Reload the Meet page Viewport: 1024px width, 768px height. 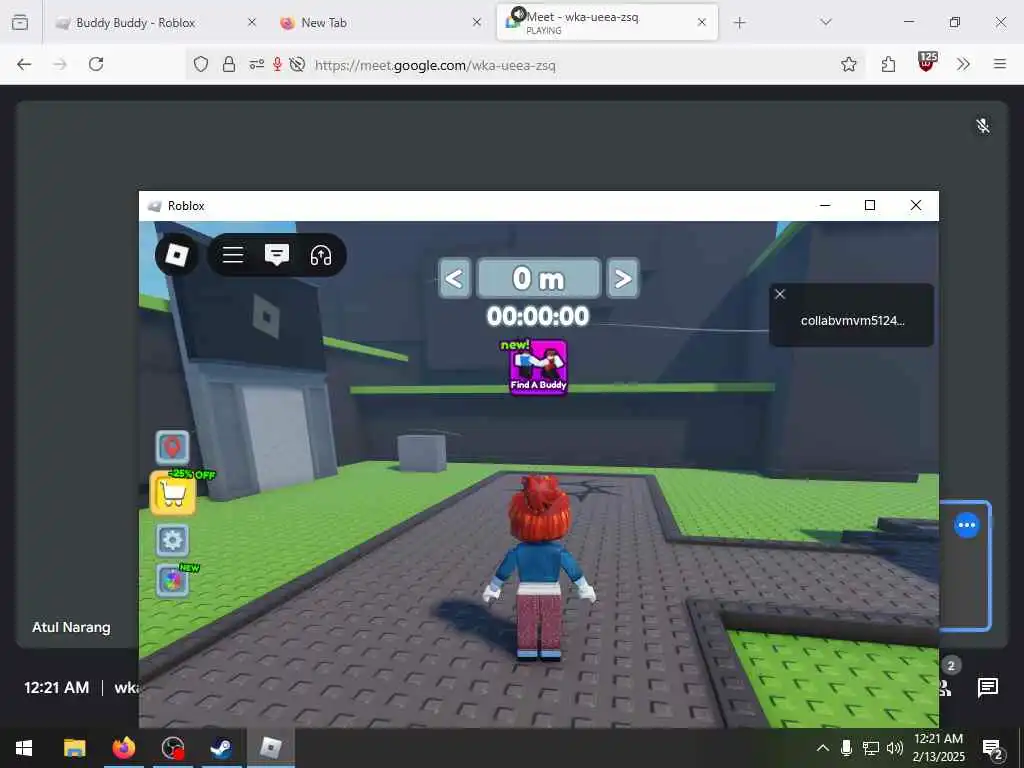[x=96, y=64]
